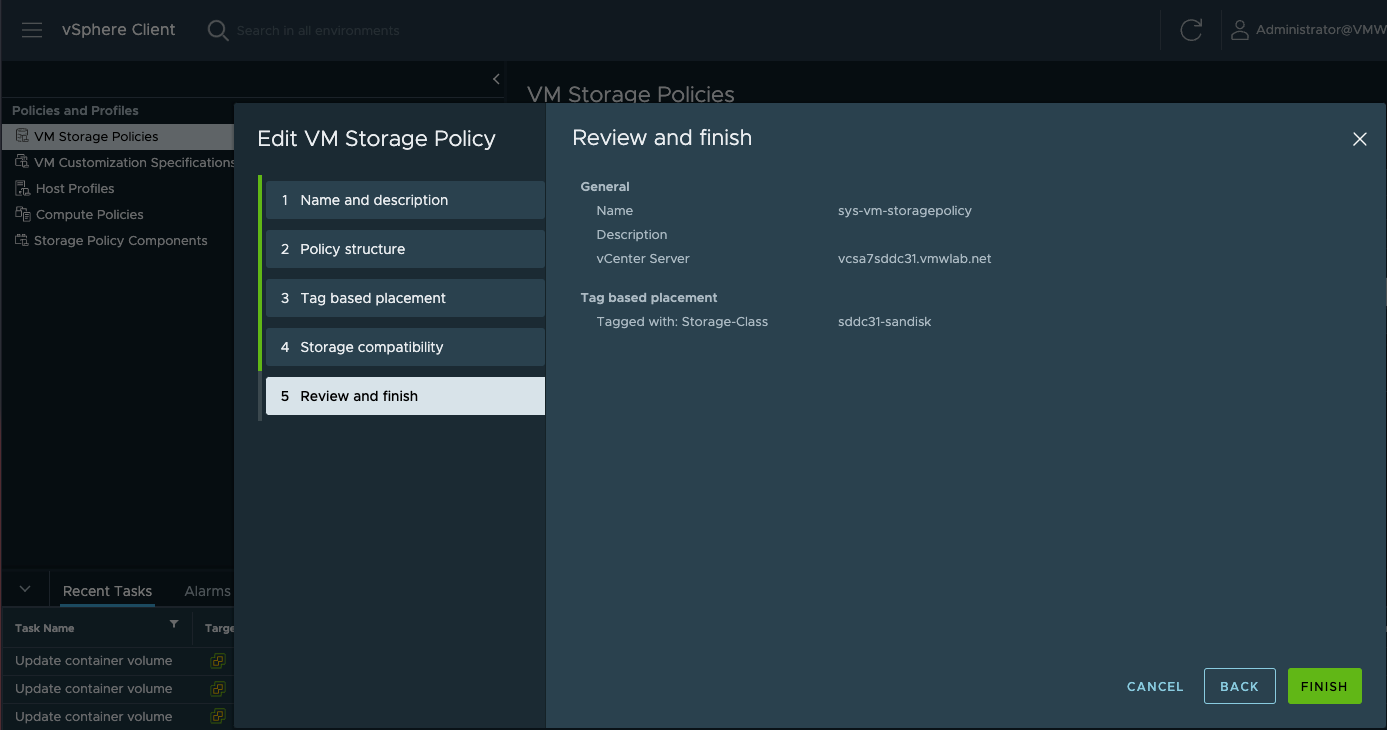The width and height of the screenshot is (1387, 730).
Task: Click target icon of first task row
Action: 217,661
